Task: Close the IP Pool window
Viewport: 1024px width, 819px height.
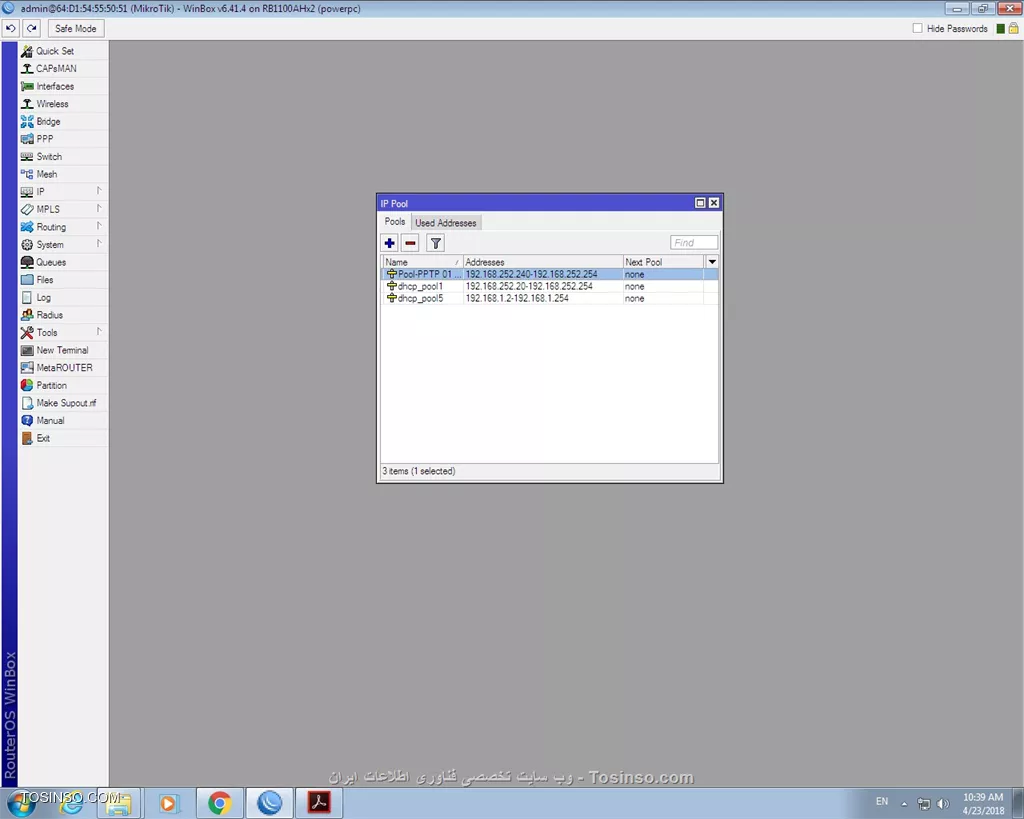Action: pos(714,203)
